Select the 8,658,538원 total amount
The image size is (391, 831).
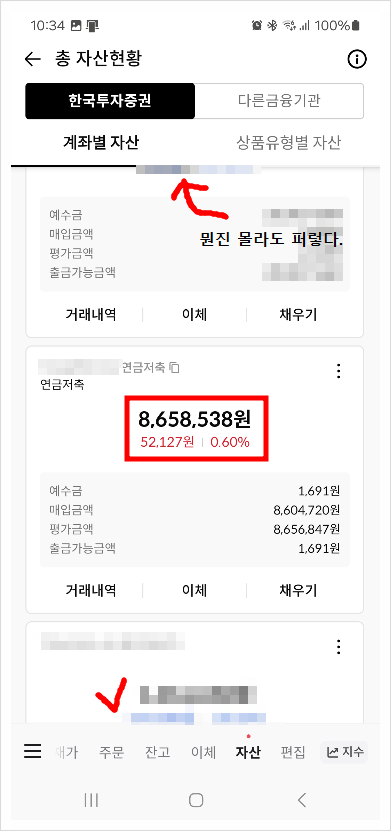tap(194, 419)
